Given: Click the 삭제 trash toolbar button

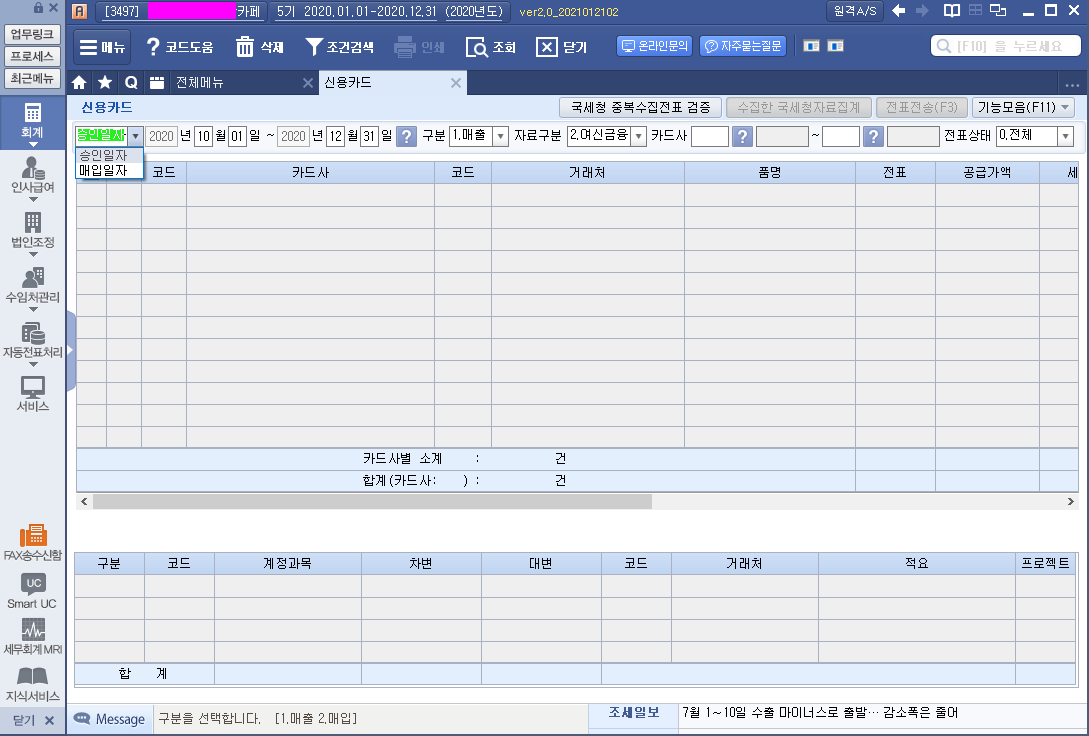Looking at the screenshot, I should (259, 47).
